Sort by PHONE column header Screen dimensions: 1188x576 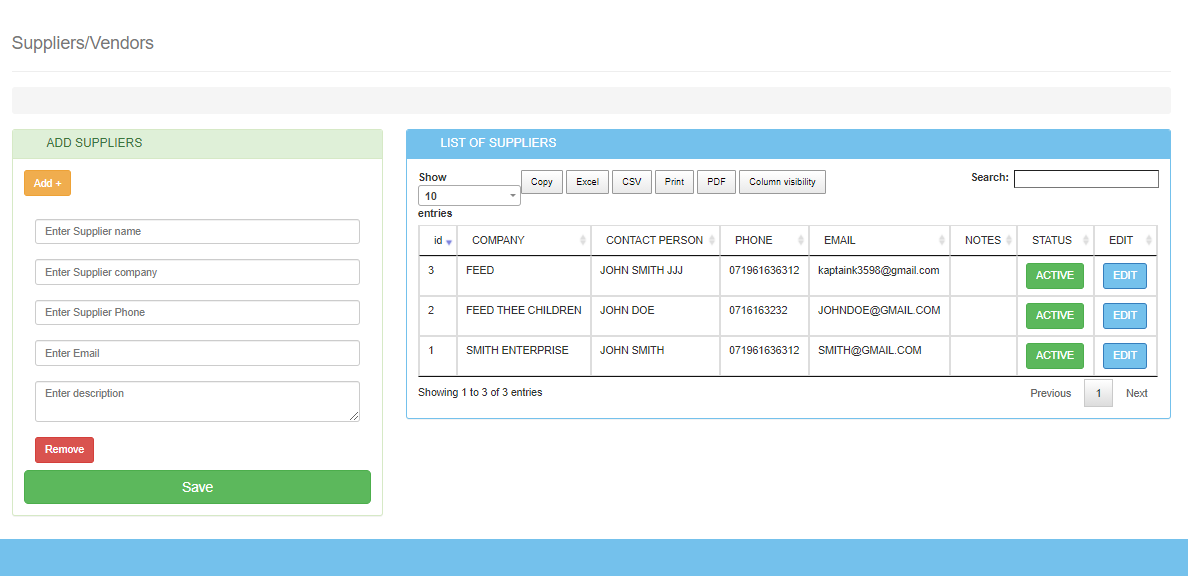[x=753, y=240]
